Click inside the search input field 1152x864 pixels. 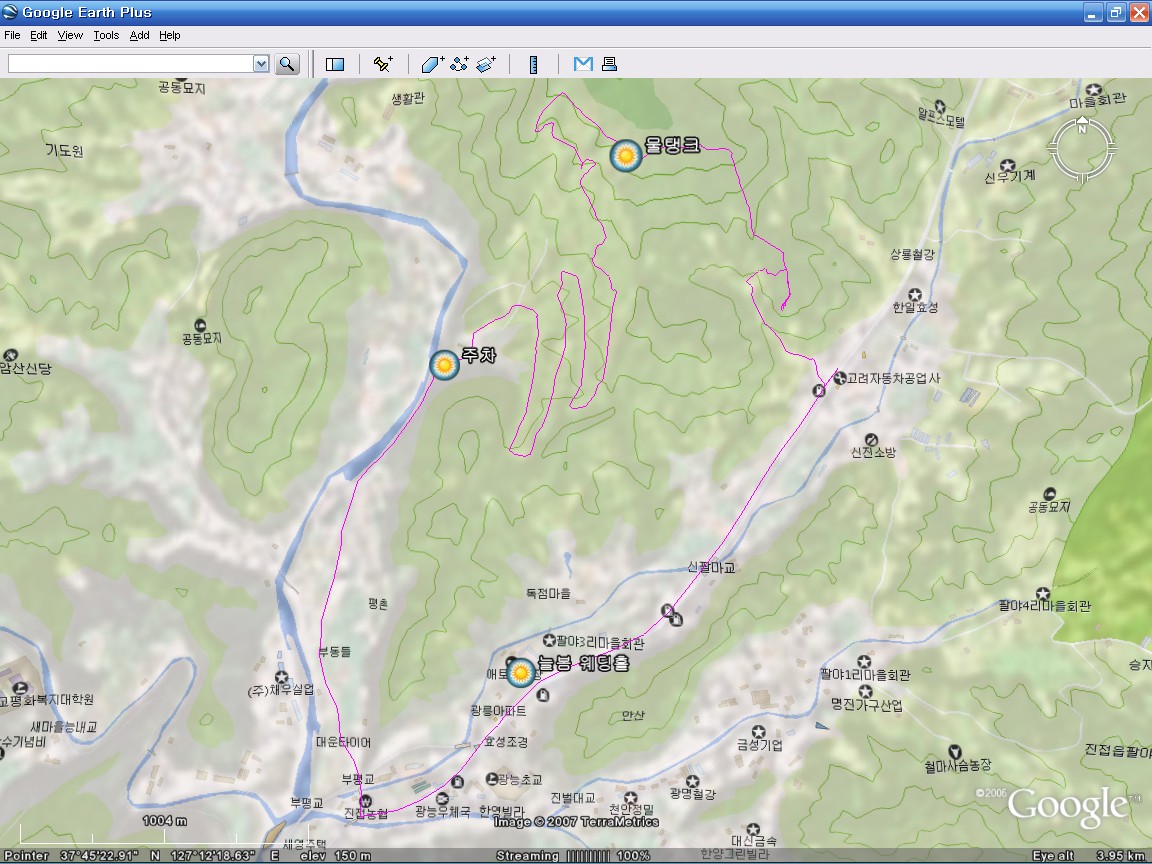(x=131, y=64)
